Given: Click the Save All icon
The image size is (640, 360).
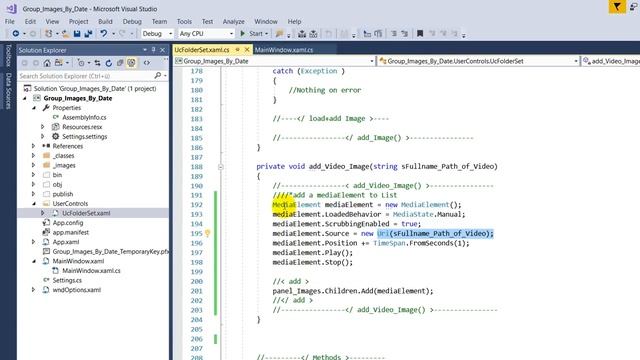Looking at the screenshot, I should click(x=88, y=33).
